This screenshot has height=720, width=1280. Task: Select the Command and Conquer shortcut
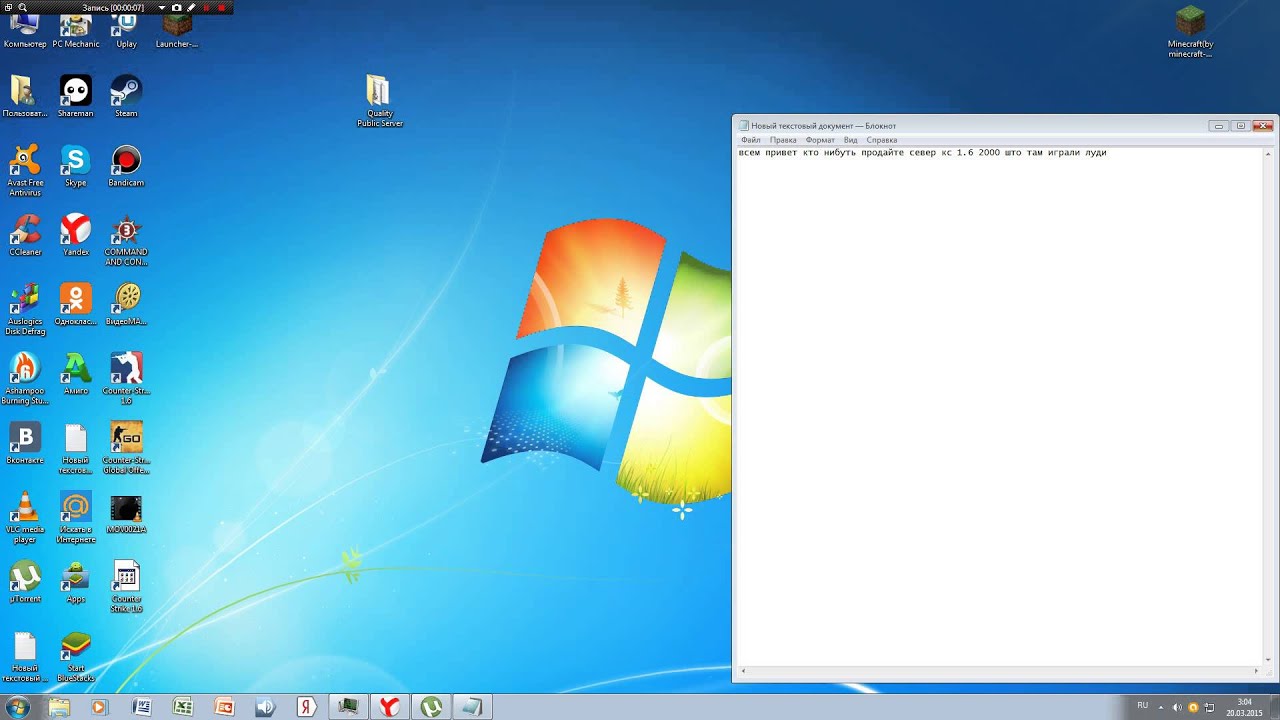[x=126, y=240]
